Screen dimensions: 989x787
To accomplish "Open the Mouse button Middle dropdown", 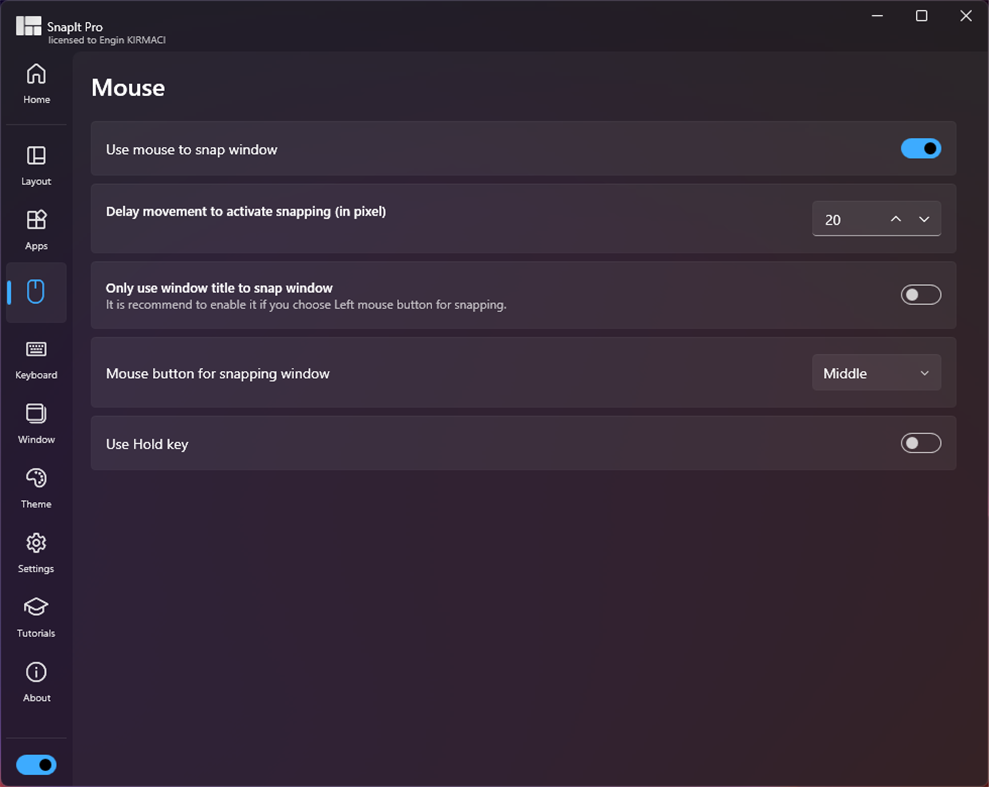I will pyautogui.click(x=876, y=373).
